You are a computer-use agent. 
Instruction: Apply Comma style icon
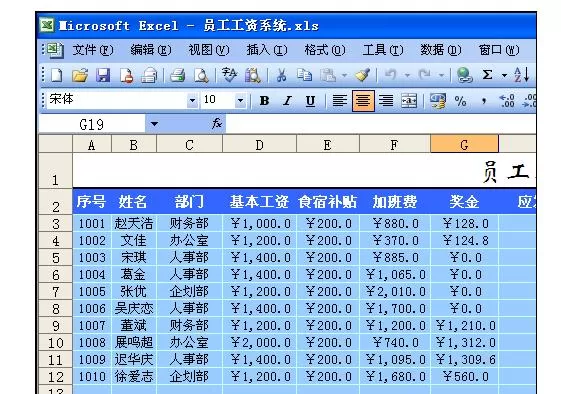[x=484, y=101]
